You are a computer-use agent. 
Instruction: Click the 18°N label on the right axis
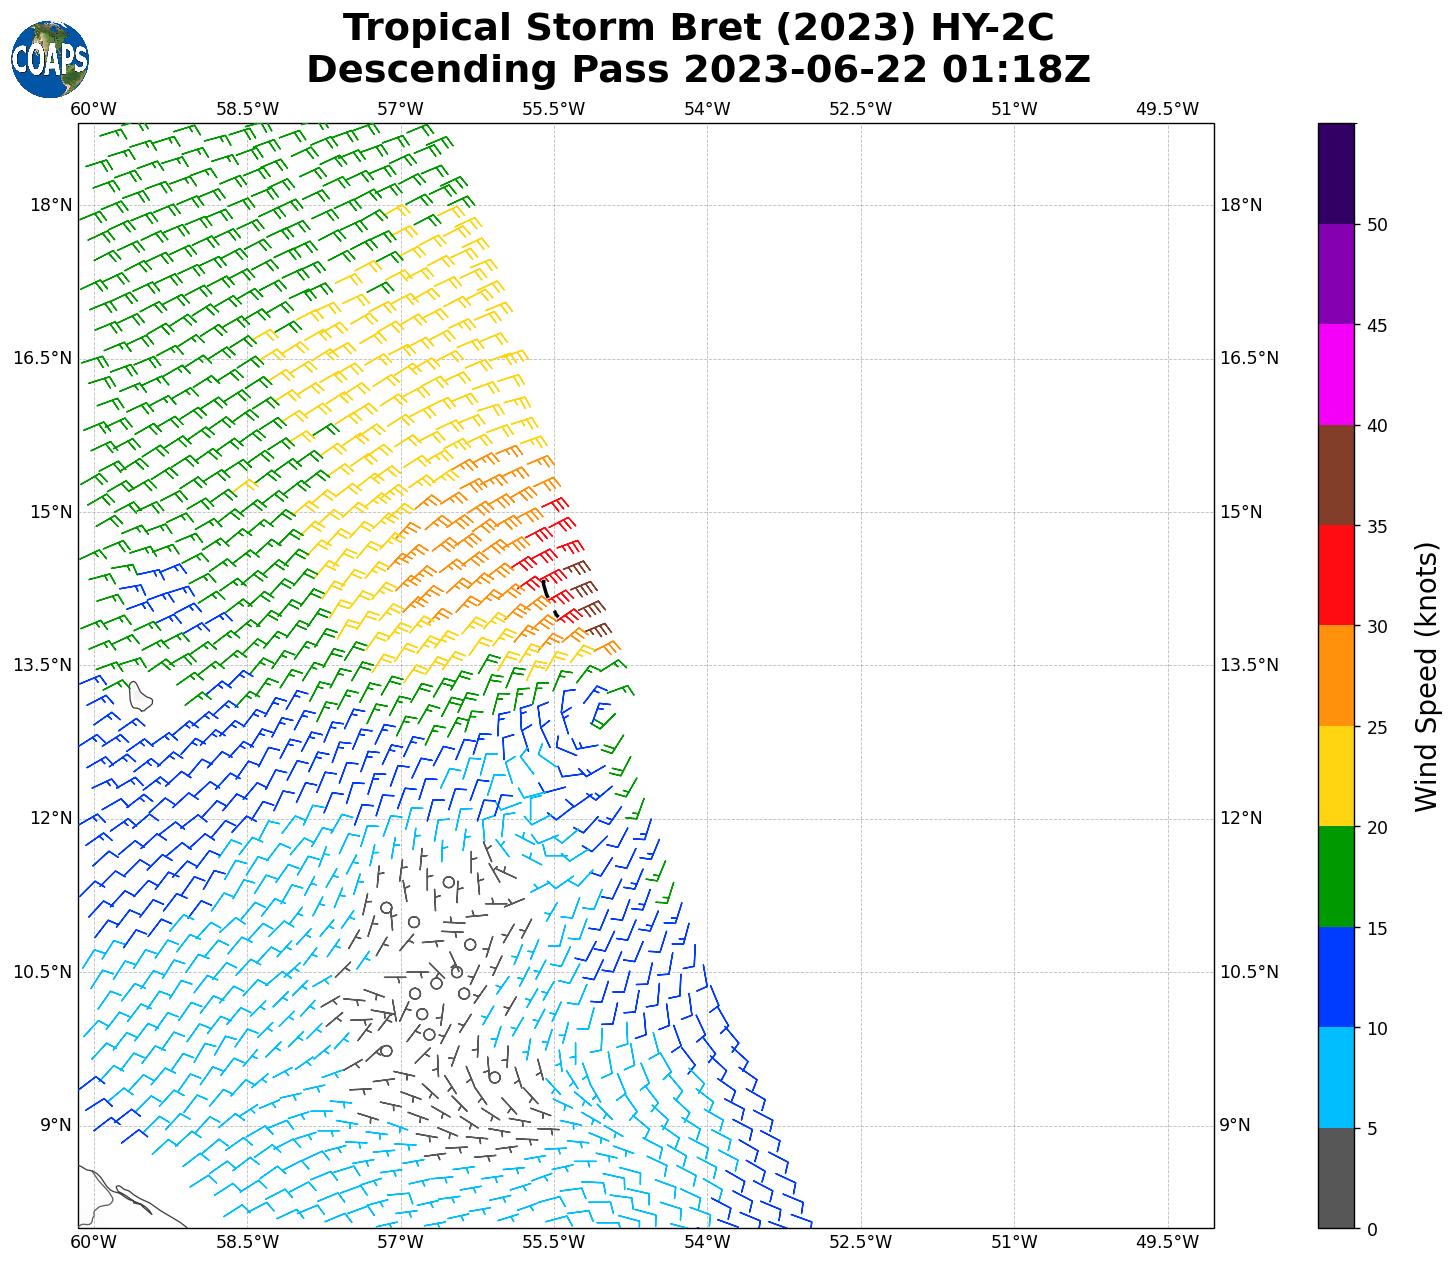point(1241,205)
